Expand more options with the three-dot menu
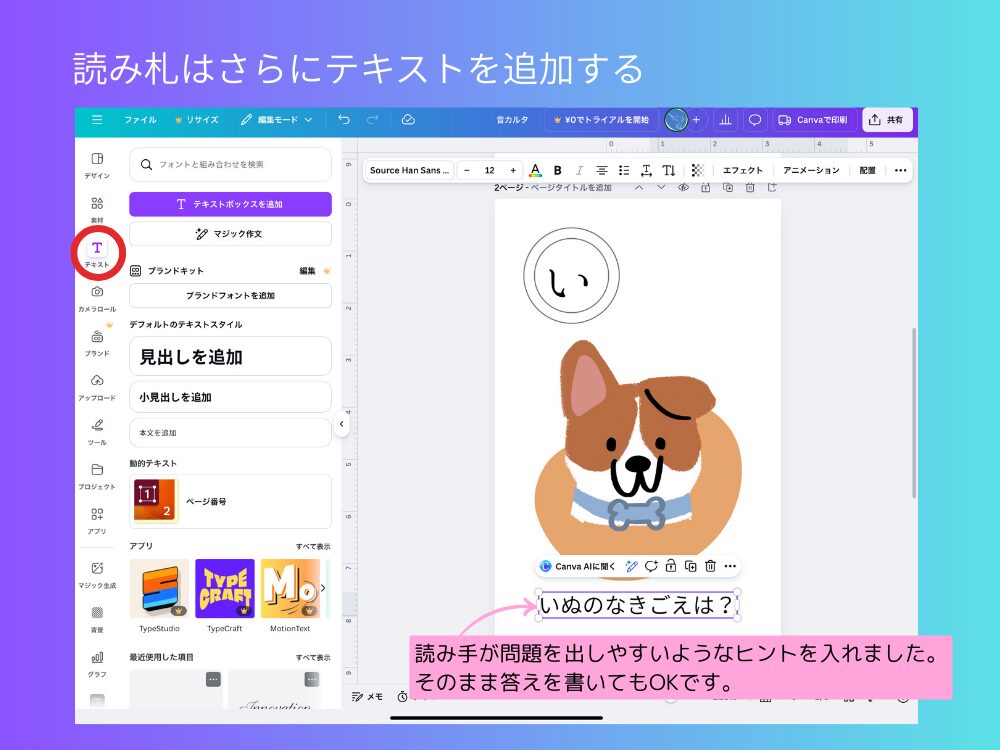Viewport: 1000px width, 750px height. (899, 170)
